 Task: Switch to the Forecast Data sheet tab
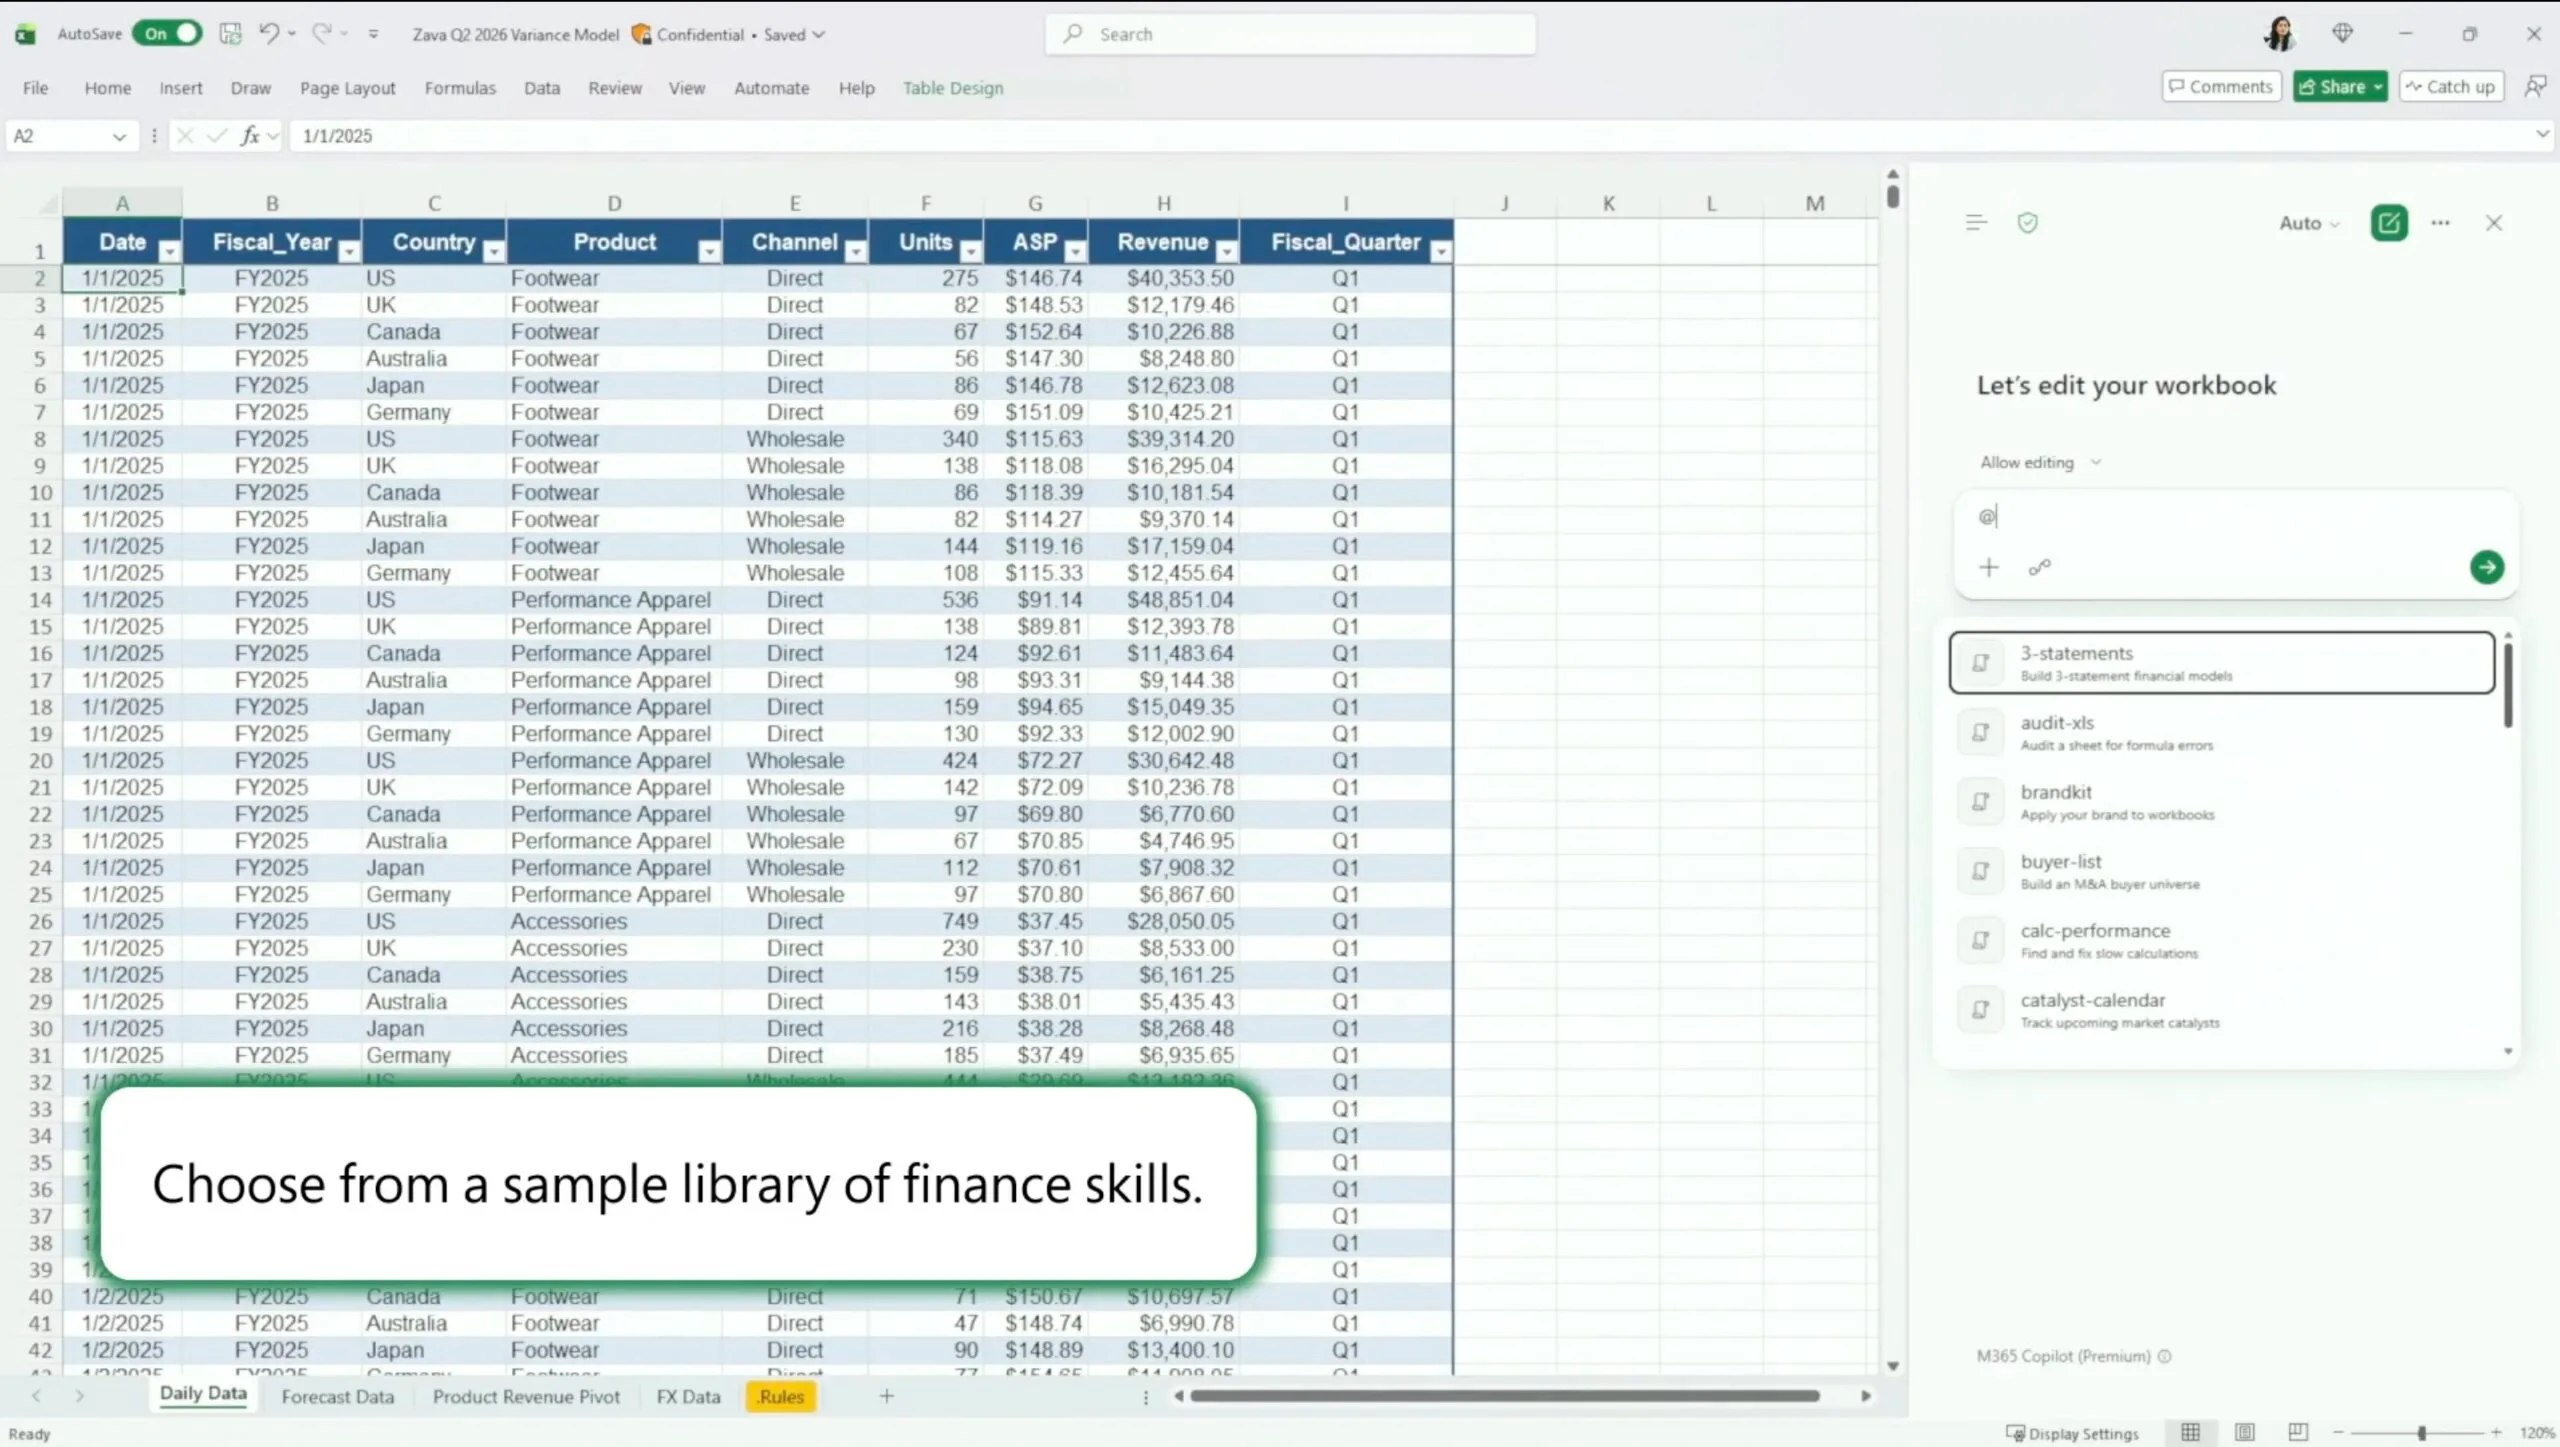[338, 1396]
